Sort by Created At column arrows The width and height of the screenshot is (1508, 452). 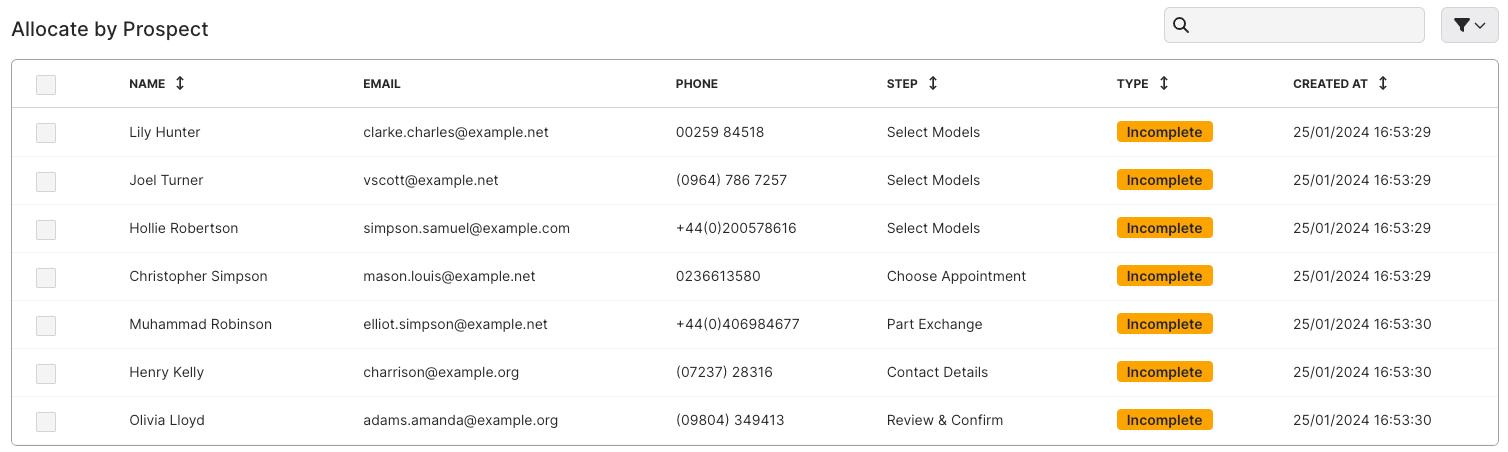tap(1383, 84)
